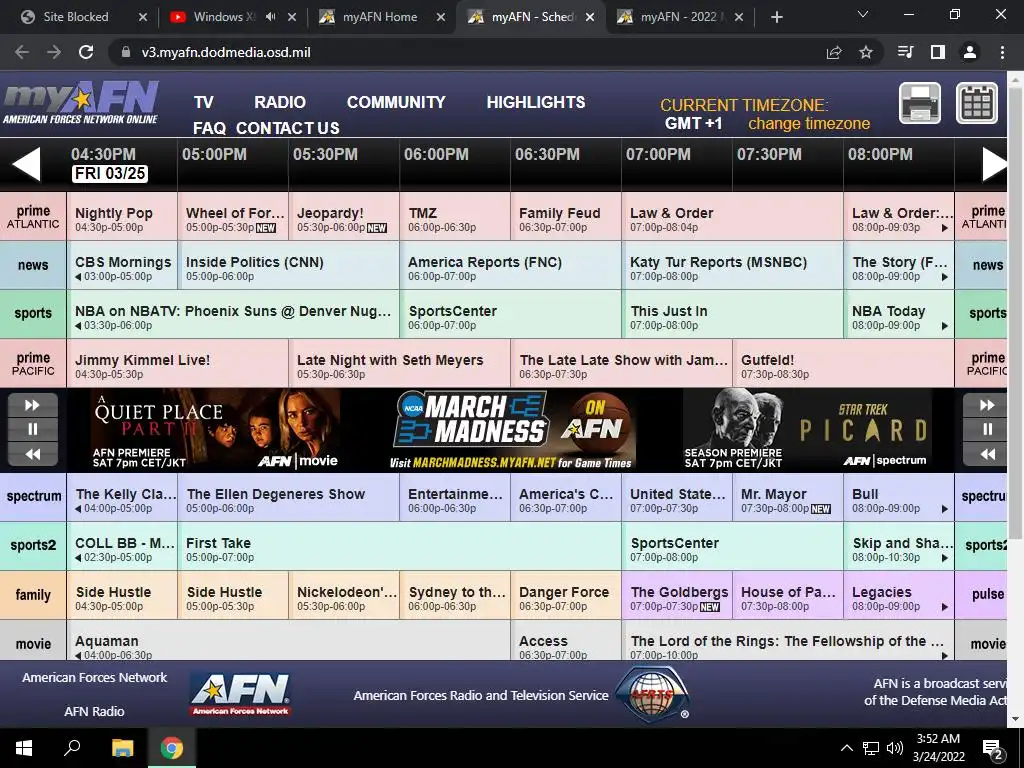The height and width of the screenshot is (768, 1024).
Task: Pause banner carousel on left side
Action: pos(33,429)
